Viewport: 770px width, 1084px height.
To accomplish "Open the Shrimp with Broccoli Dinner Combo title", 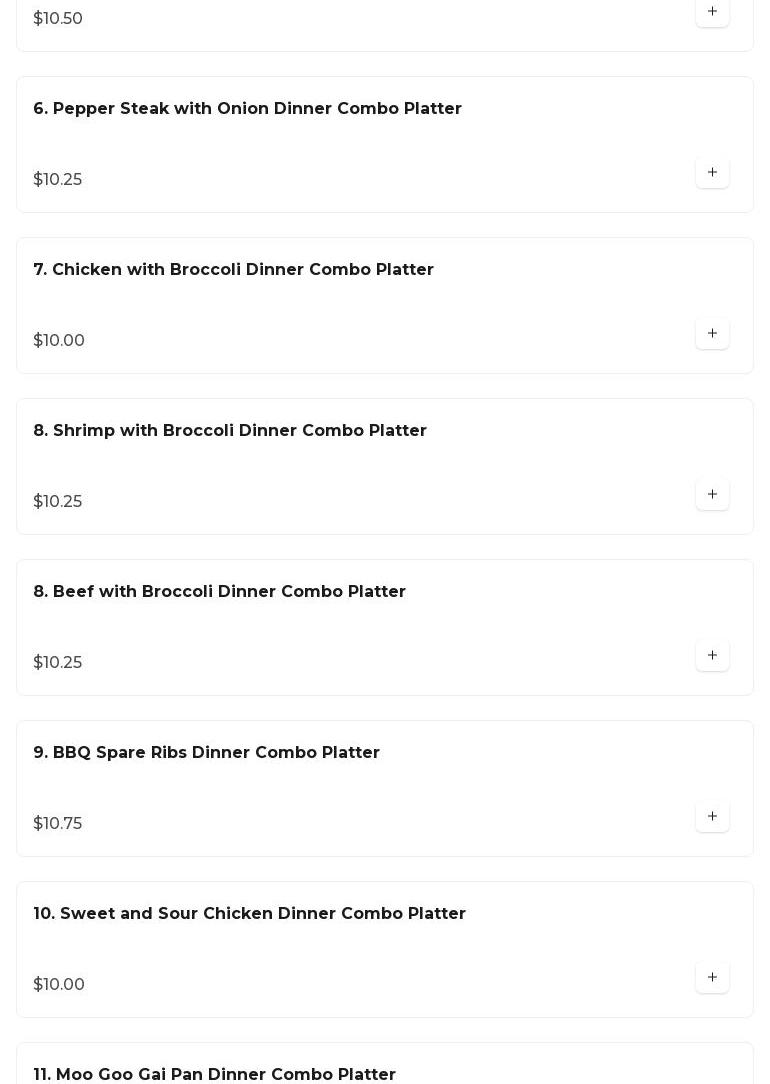I will 230,430.
